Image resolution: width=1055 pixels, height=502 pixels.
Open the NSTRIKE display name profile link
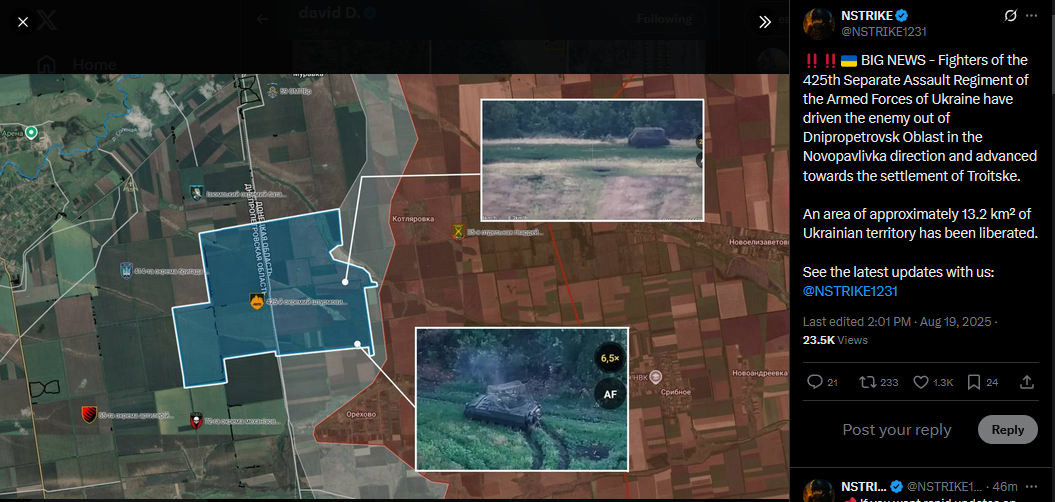point(867,15)
